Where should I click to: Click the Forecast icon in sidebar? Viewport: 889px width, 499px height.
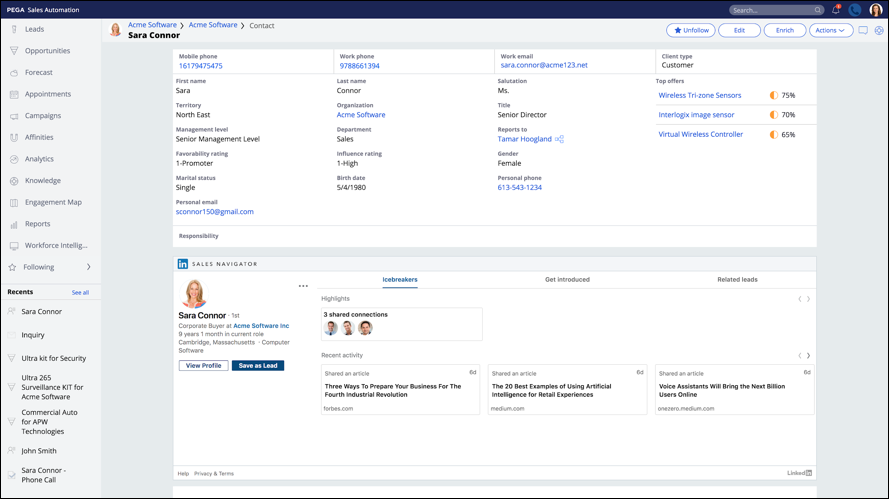(x=14, y=73)
